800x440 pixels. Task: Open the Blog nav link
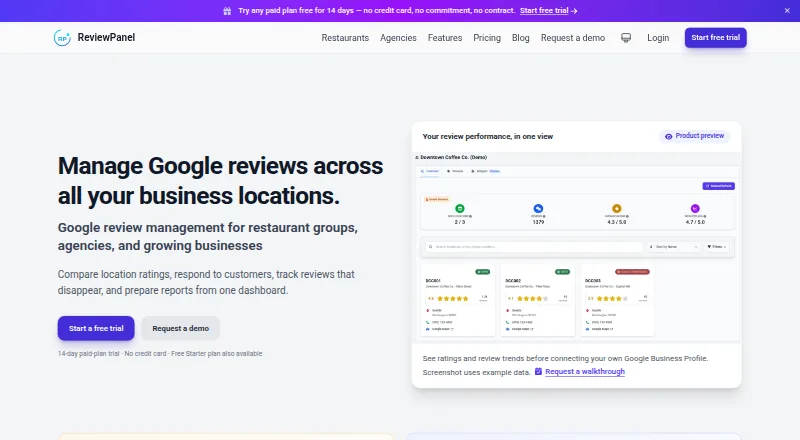click(520, 38)
